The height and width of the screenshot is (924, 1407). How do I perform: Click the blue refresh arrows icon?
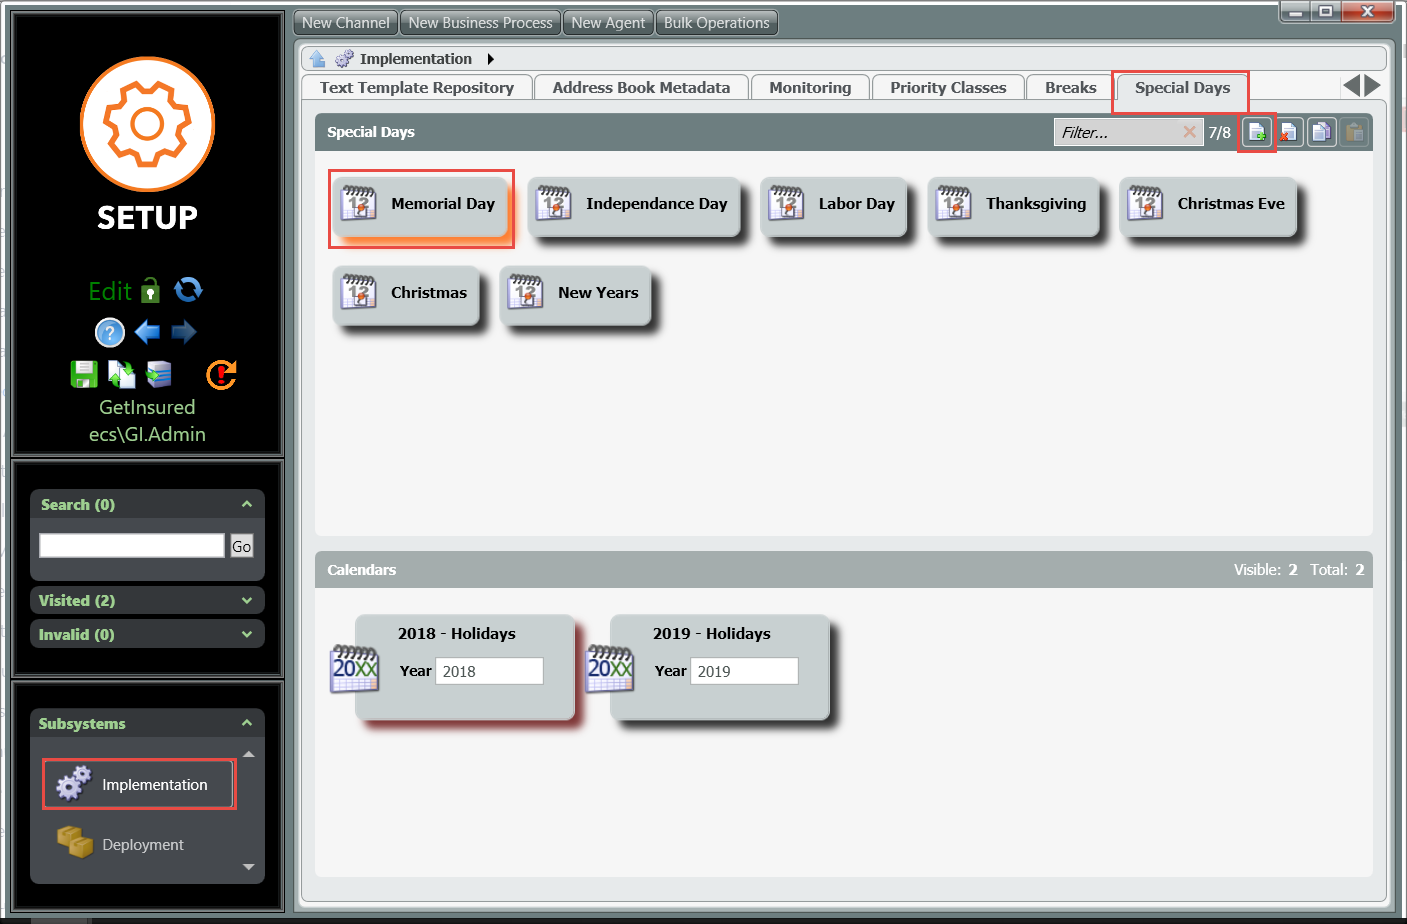188,290
